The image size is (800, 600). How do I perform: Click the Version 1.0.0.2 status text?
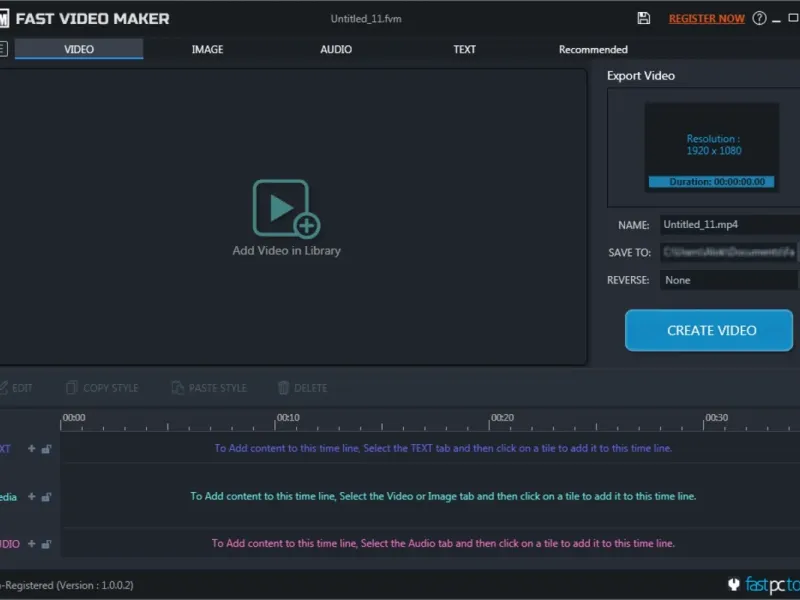(x=67, y=585)
